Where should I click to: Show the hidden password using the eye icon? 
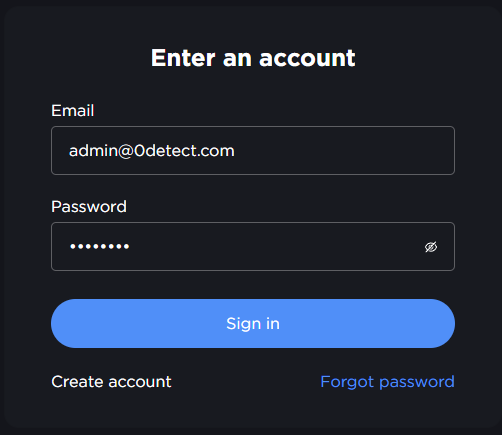[431, 247]
